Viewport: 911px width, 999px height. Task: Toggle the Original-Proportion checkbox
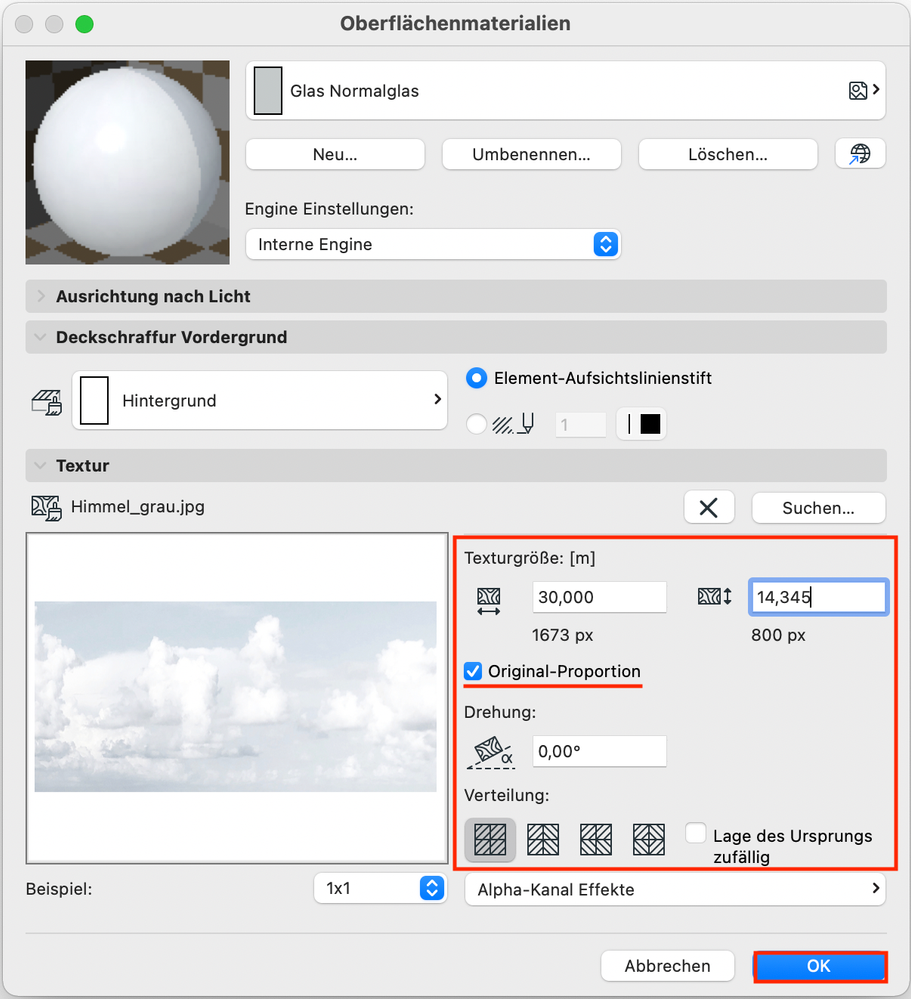473,672
